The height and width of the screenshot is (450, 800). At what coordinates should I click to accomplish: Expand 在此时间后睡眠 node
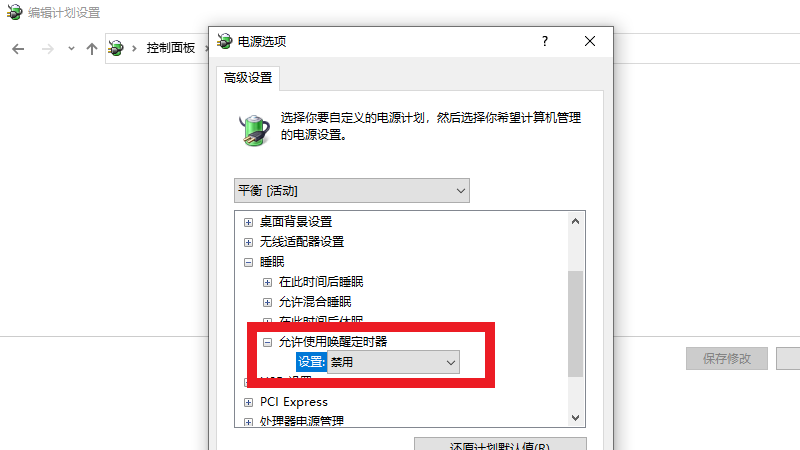point(267,282)
